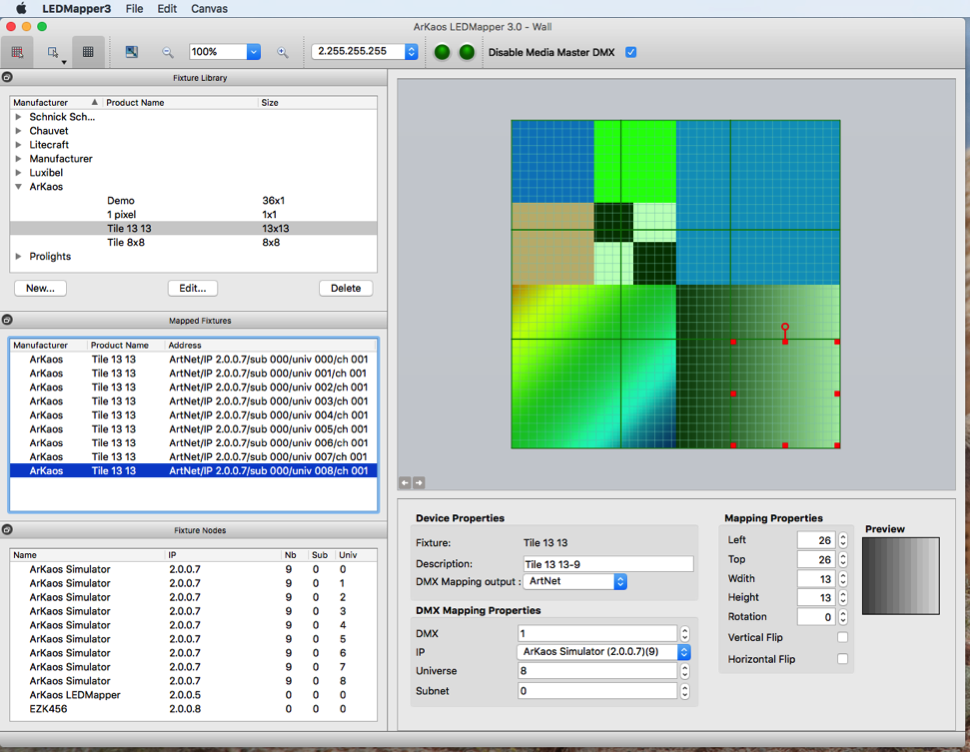Select the Demo 36x1 fixture

[193, 201]
